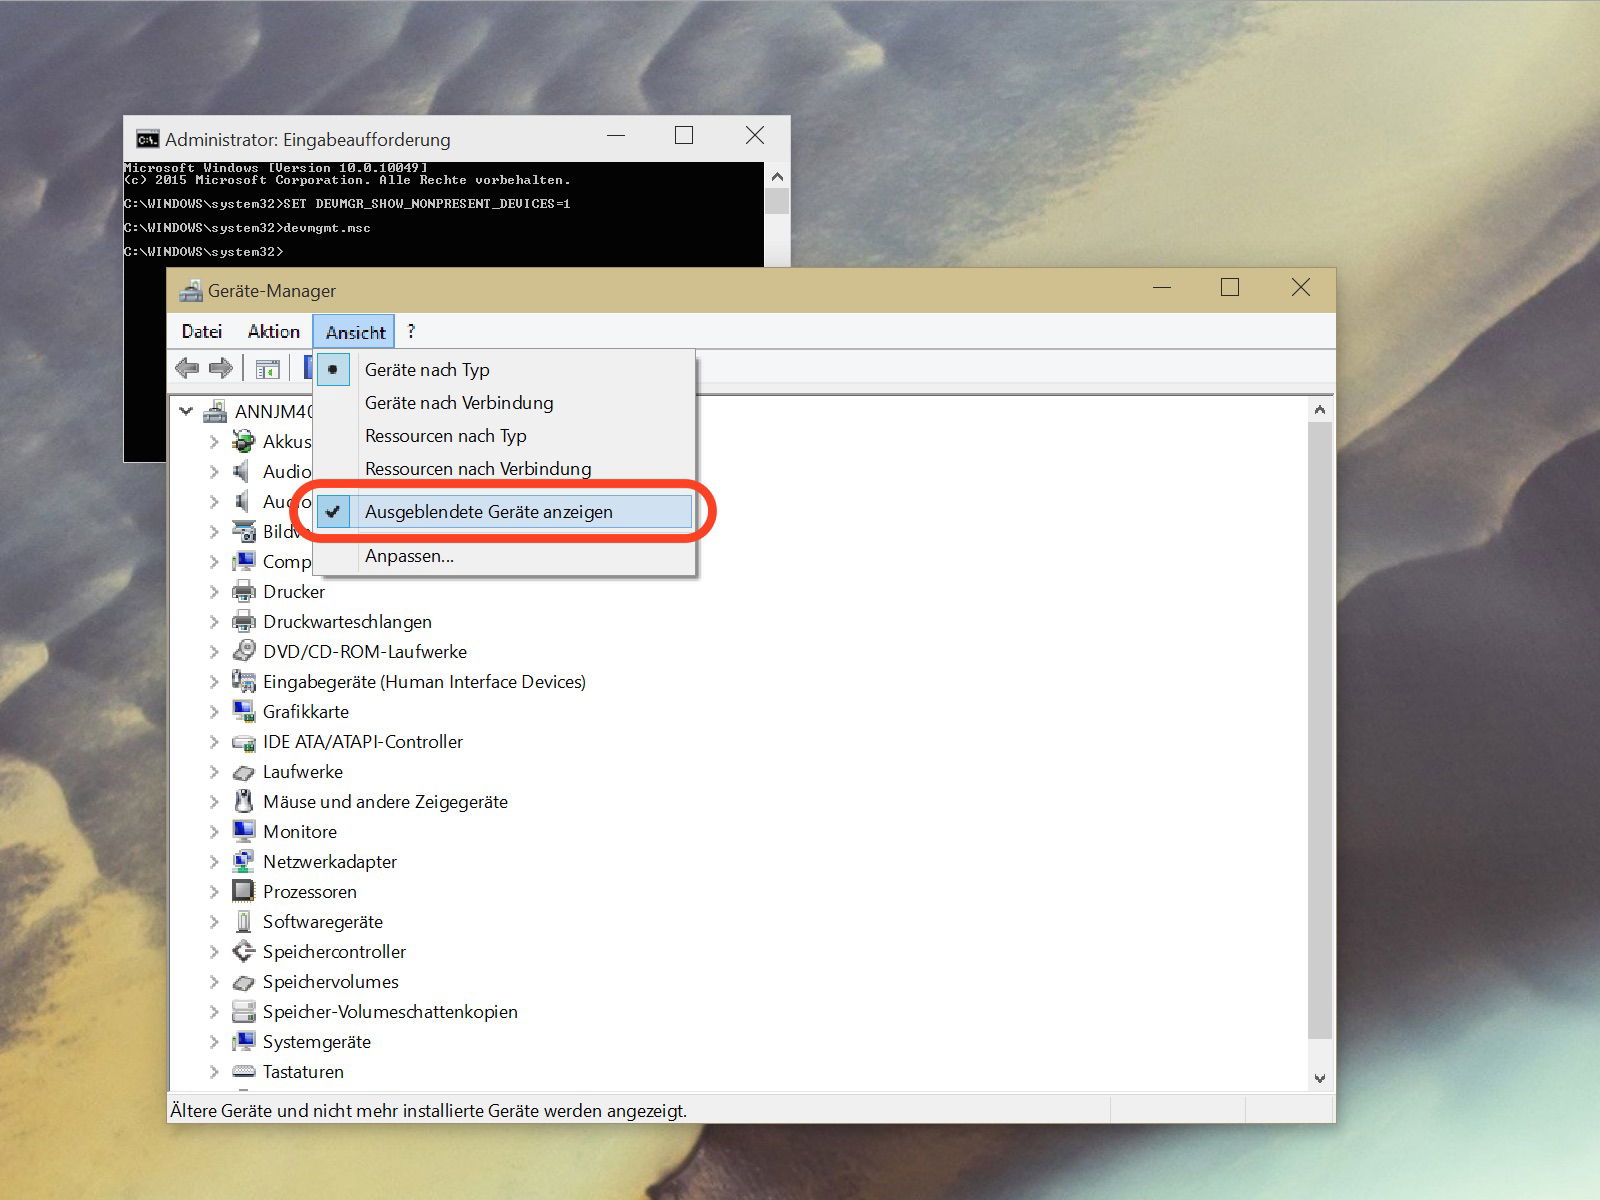Screen dimensions: 1600x1200
Task: Click the forward arrow toolbar icon
Action: click(221, 368)
